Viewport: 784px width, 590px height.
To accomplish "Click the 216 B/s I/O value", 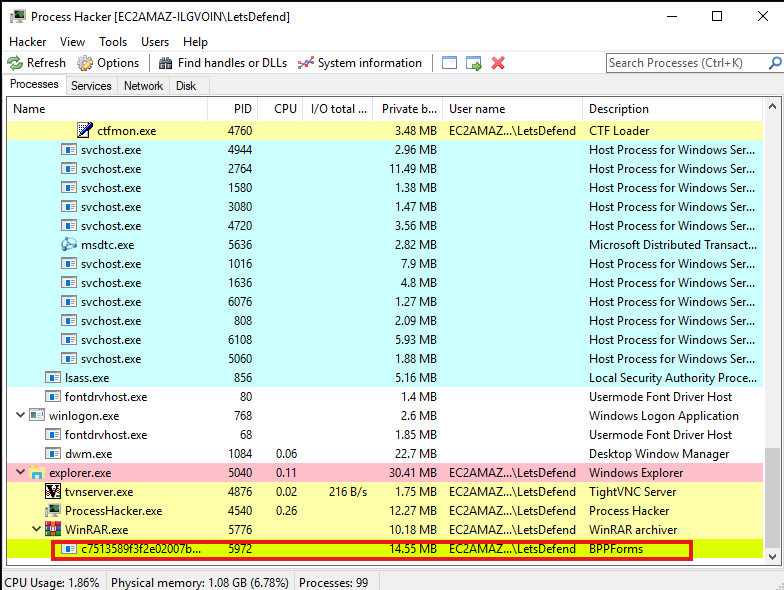I will click(x=348, y=492).
